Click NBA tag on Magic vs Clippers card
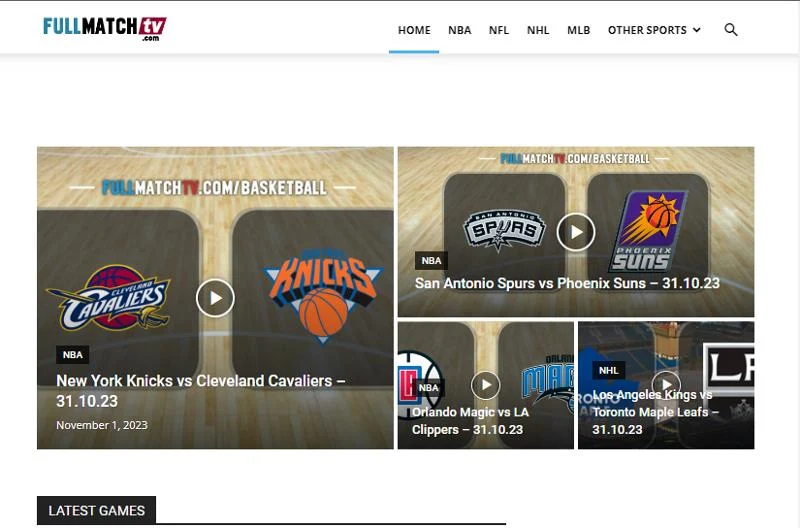Image resolution: width=800 pixels, height=528 pixels. 429,388
